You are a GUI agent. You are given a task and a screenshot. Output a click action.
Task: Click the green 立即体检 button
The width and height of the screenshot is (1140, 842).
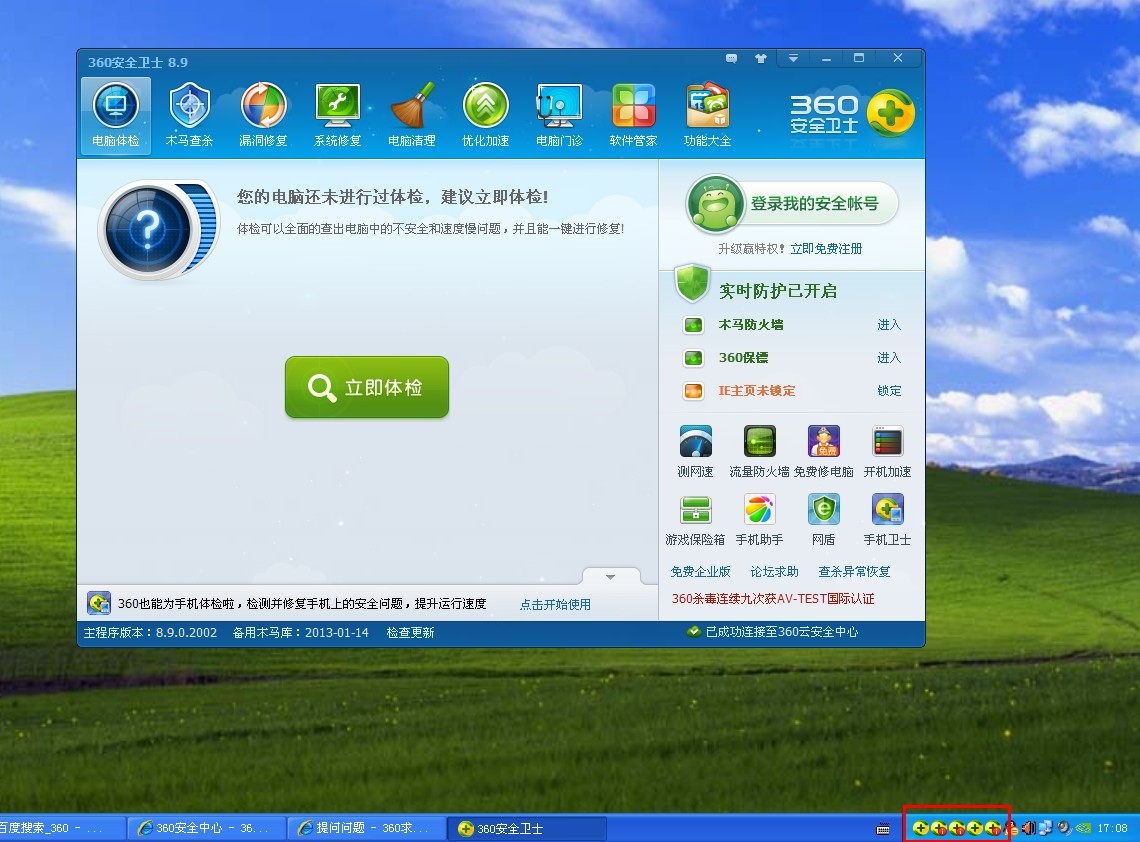(367, 387)
